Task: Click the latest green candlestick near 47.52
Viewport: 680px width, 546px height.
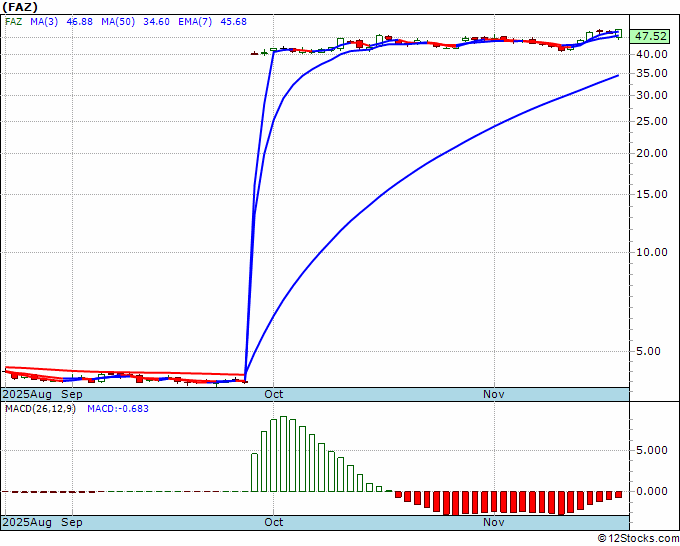Action: pos(618,33)
